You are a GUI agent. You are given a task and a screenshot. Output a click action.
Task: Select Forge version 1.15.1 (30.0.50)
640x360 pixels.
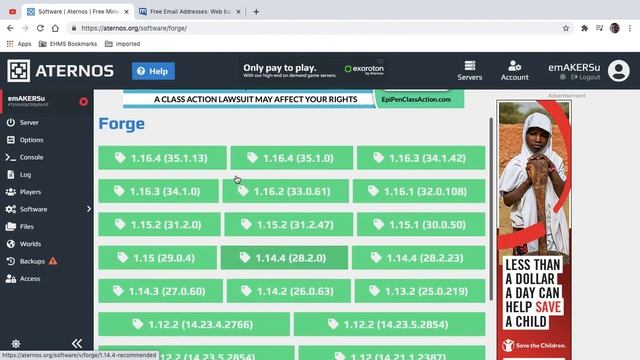point(421,224)
